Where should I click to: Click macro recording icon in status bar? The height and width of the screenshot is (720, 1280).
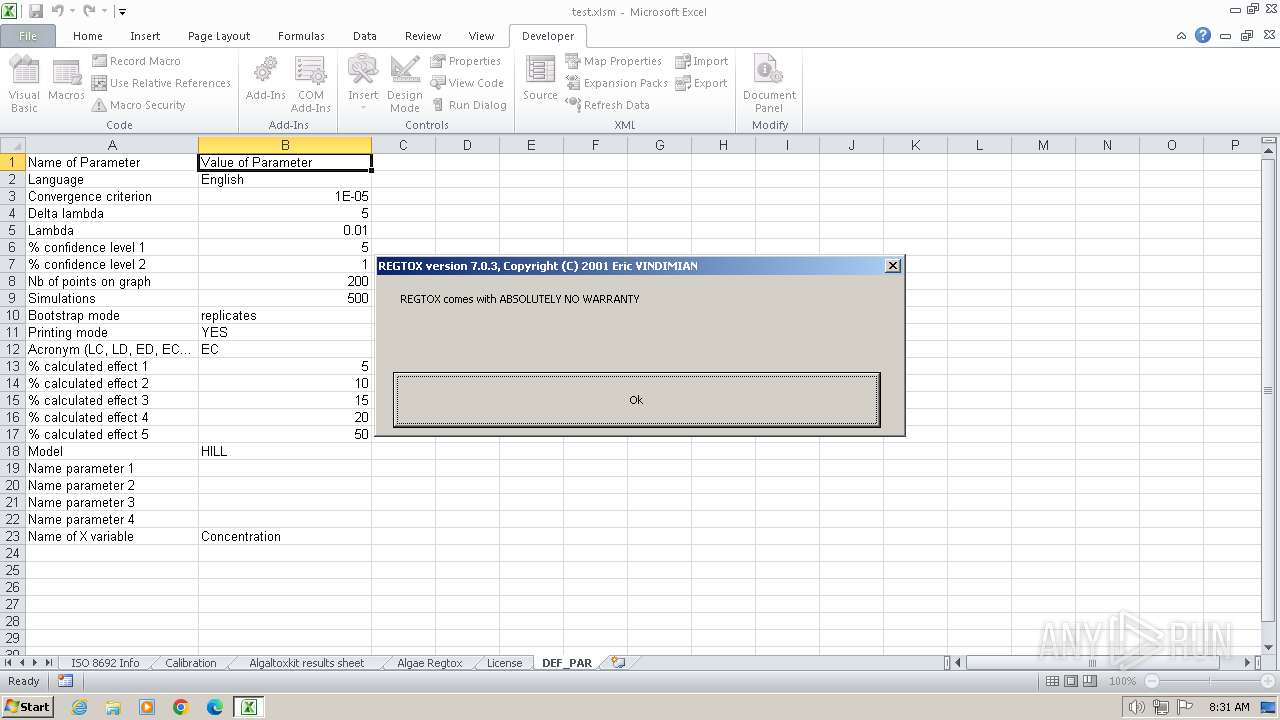point(65,681)
